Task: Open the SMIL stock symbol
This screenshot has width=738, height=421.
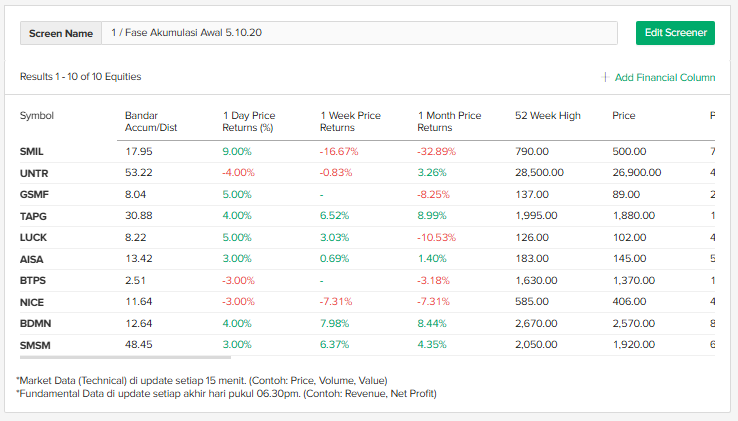Action: [x=32, y=152]
